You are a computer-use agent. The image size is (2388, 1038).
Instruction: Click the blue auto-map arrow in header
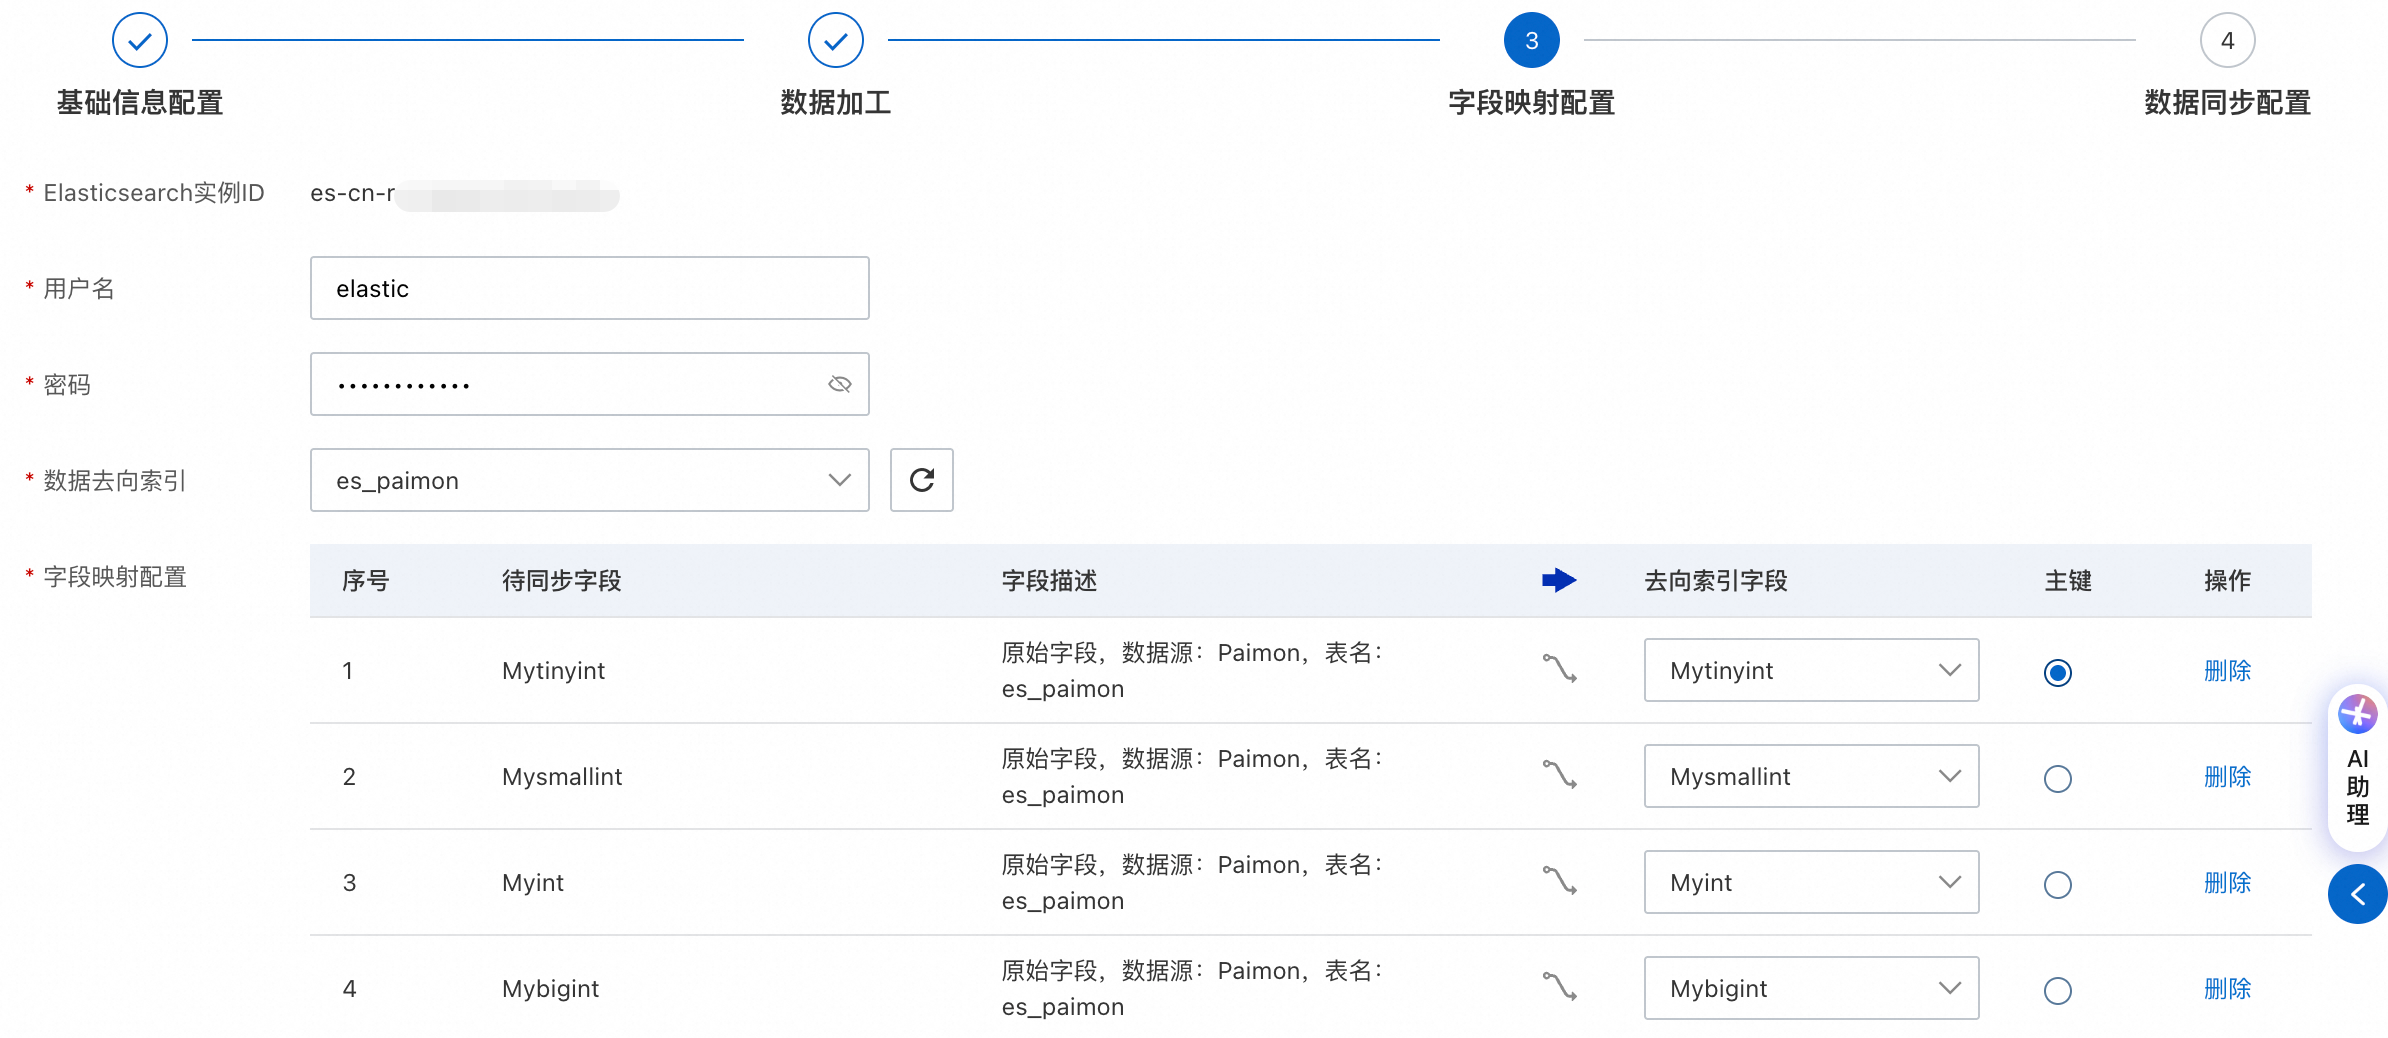1559,580
